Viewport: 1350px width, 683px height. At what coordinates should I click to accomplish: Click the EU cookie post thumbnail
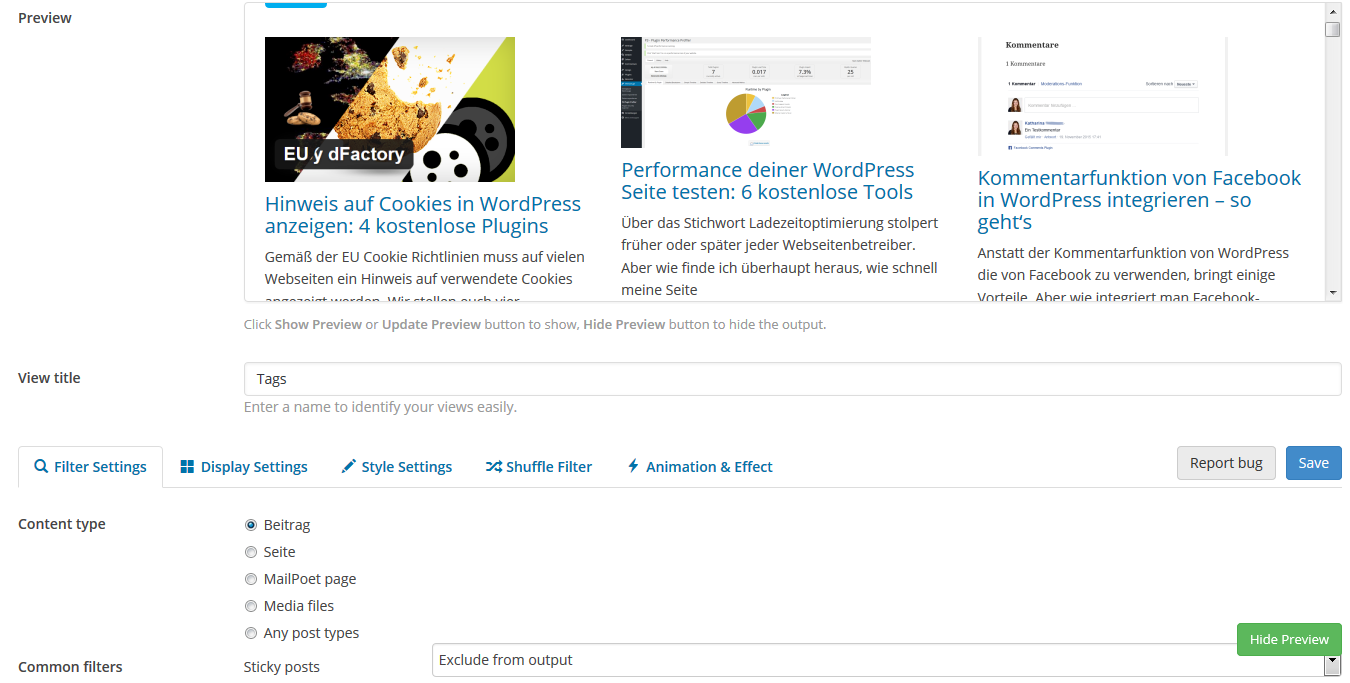390,109
